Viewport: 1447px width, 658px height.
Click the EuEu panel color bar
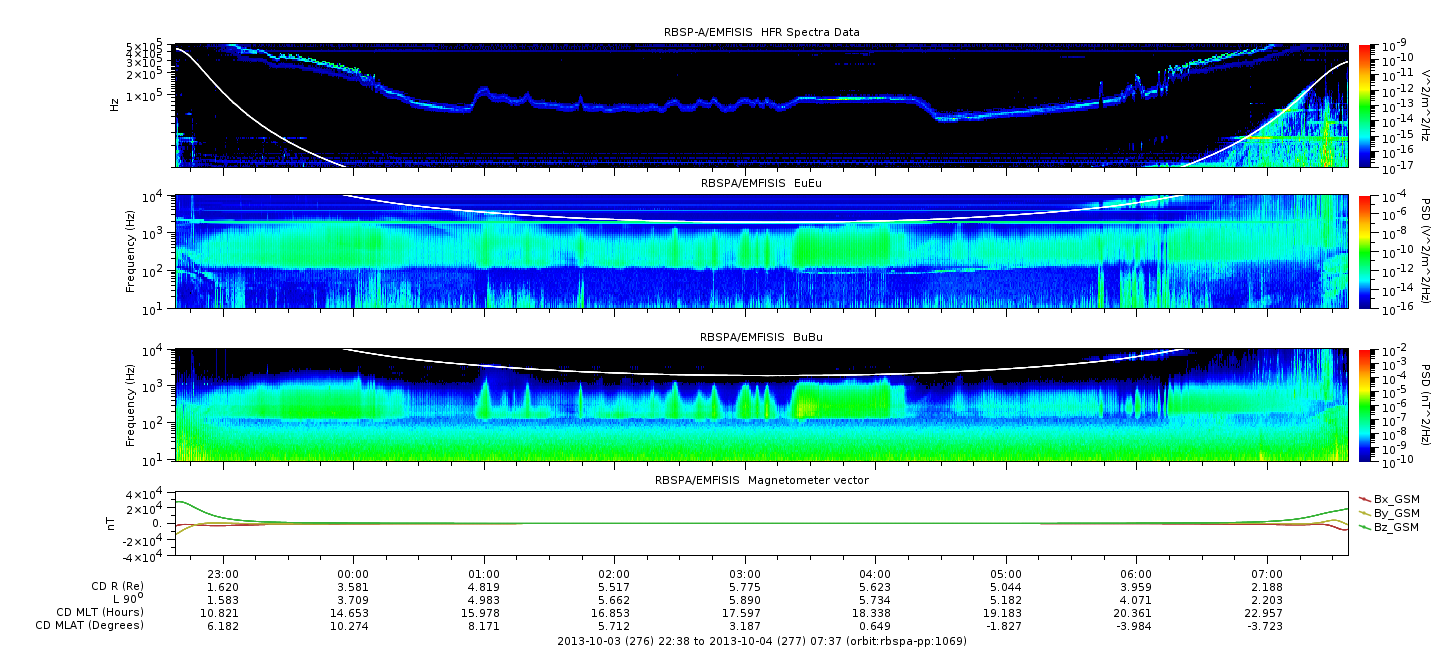(x=1364, y=252)
